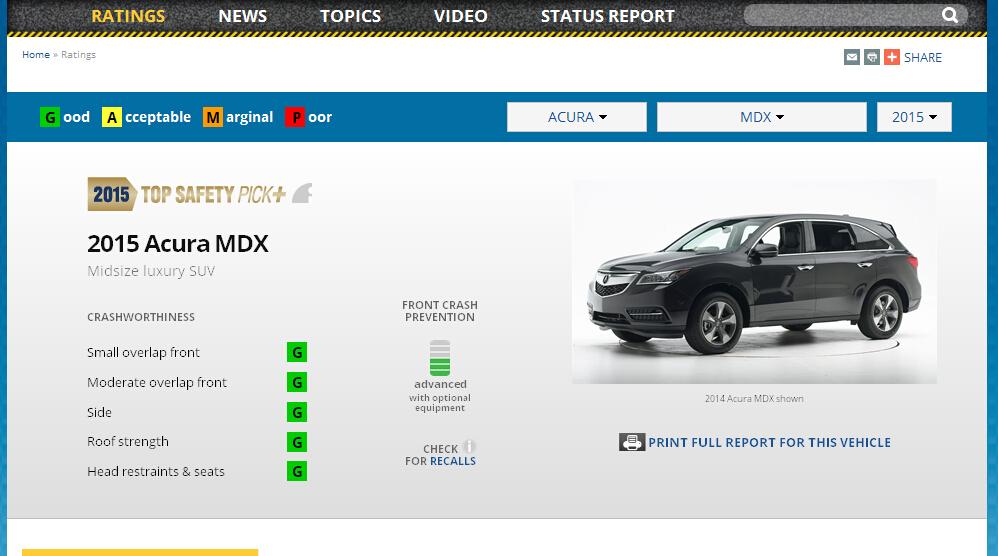Image resolution: width=998 pixels, height=556 pixels.
Task: Click the Ratings breadcrumb text
Action: (x=78, y=55)
